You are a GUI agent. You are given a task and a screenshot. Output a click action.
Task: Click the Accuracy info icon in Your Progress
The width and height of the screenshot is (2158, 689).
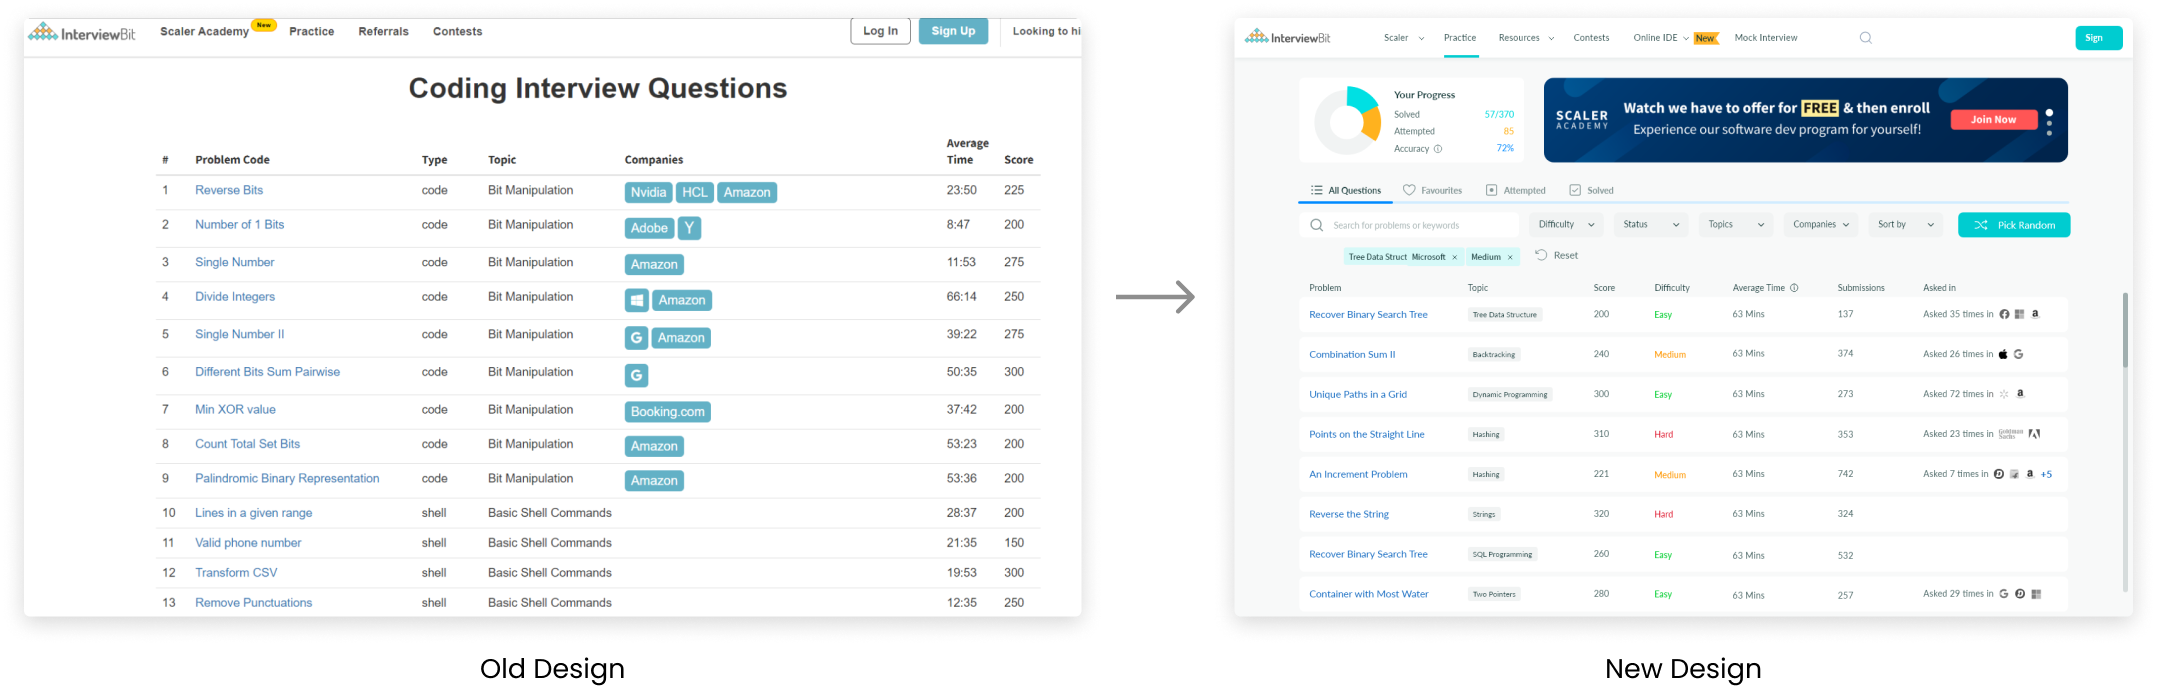1438,149
